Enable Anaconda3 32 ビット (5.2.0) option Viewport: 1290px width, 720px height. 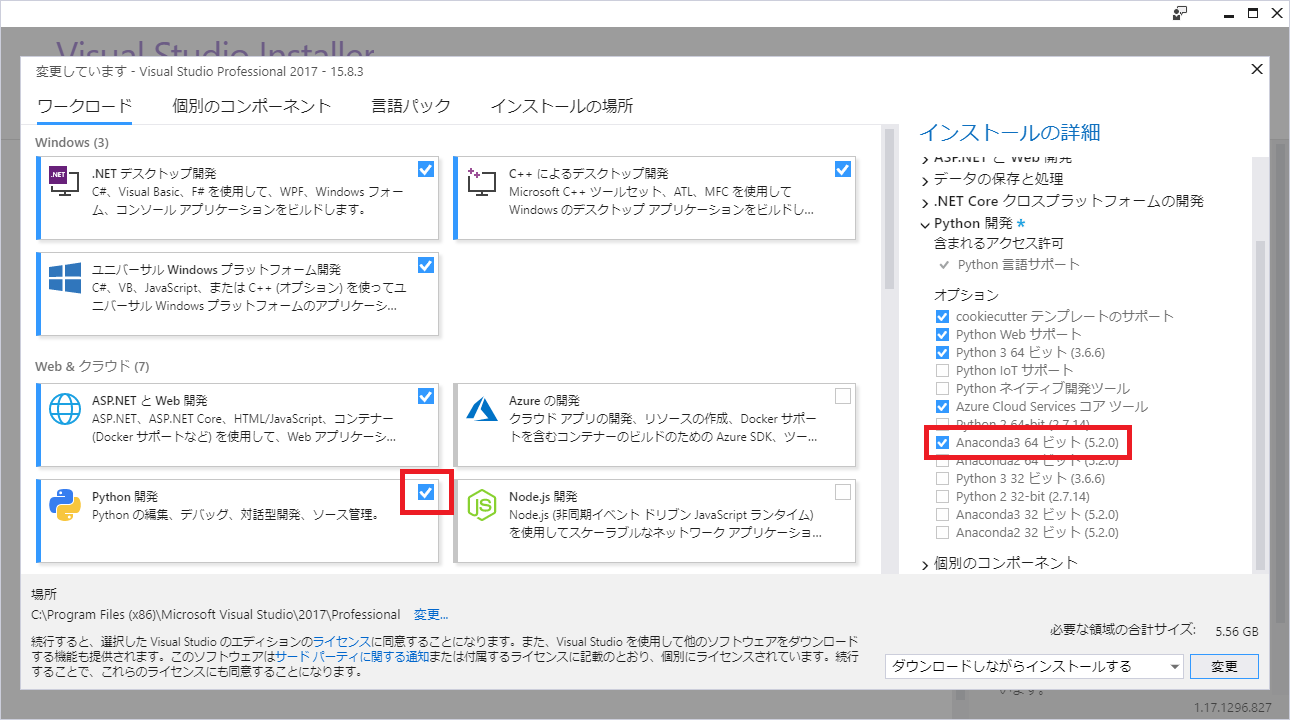(942, 514)
